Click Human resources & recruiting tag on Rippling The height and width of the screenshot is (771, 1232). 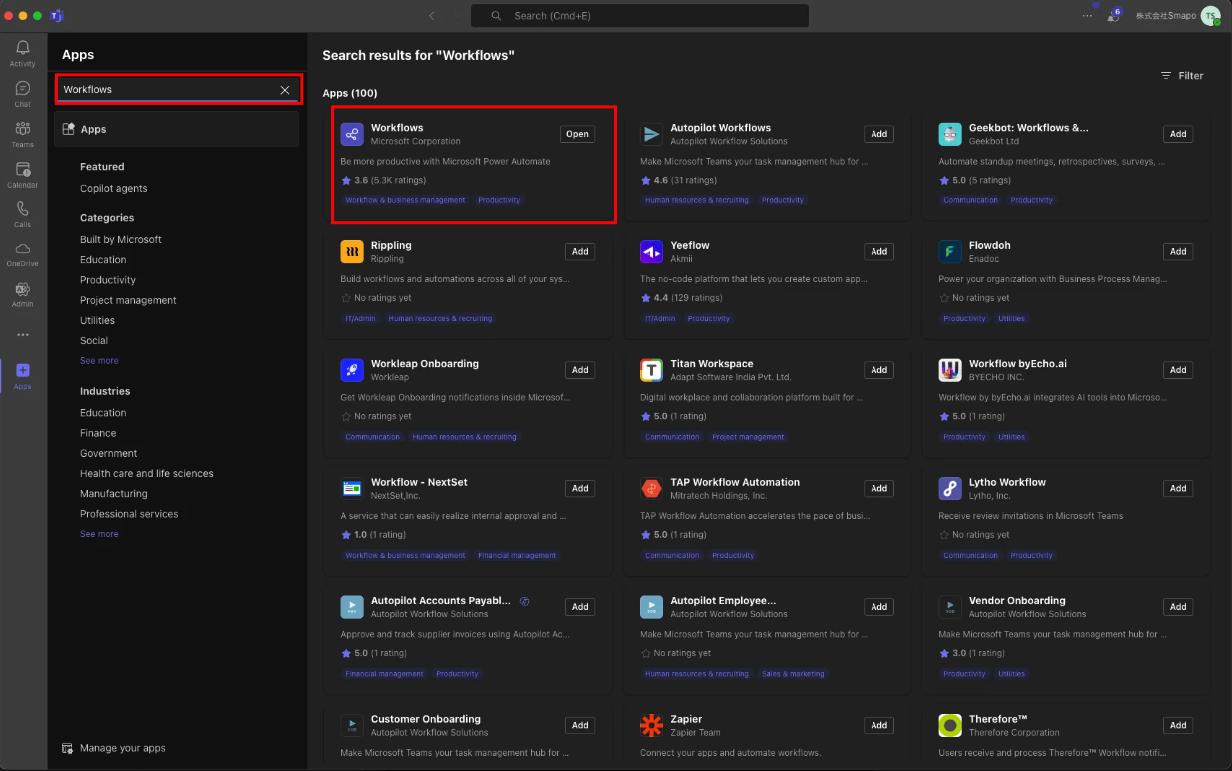pos(440,318)
